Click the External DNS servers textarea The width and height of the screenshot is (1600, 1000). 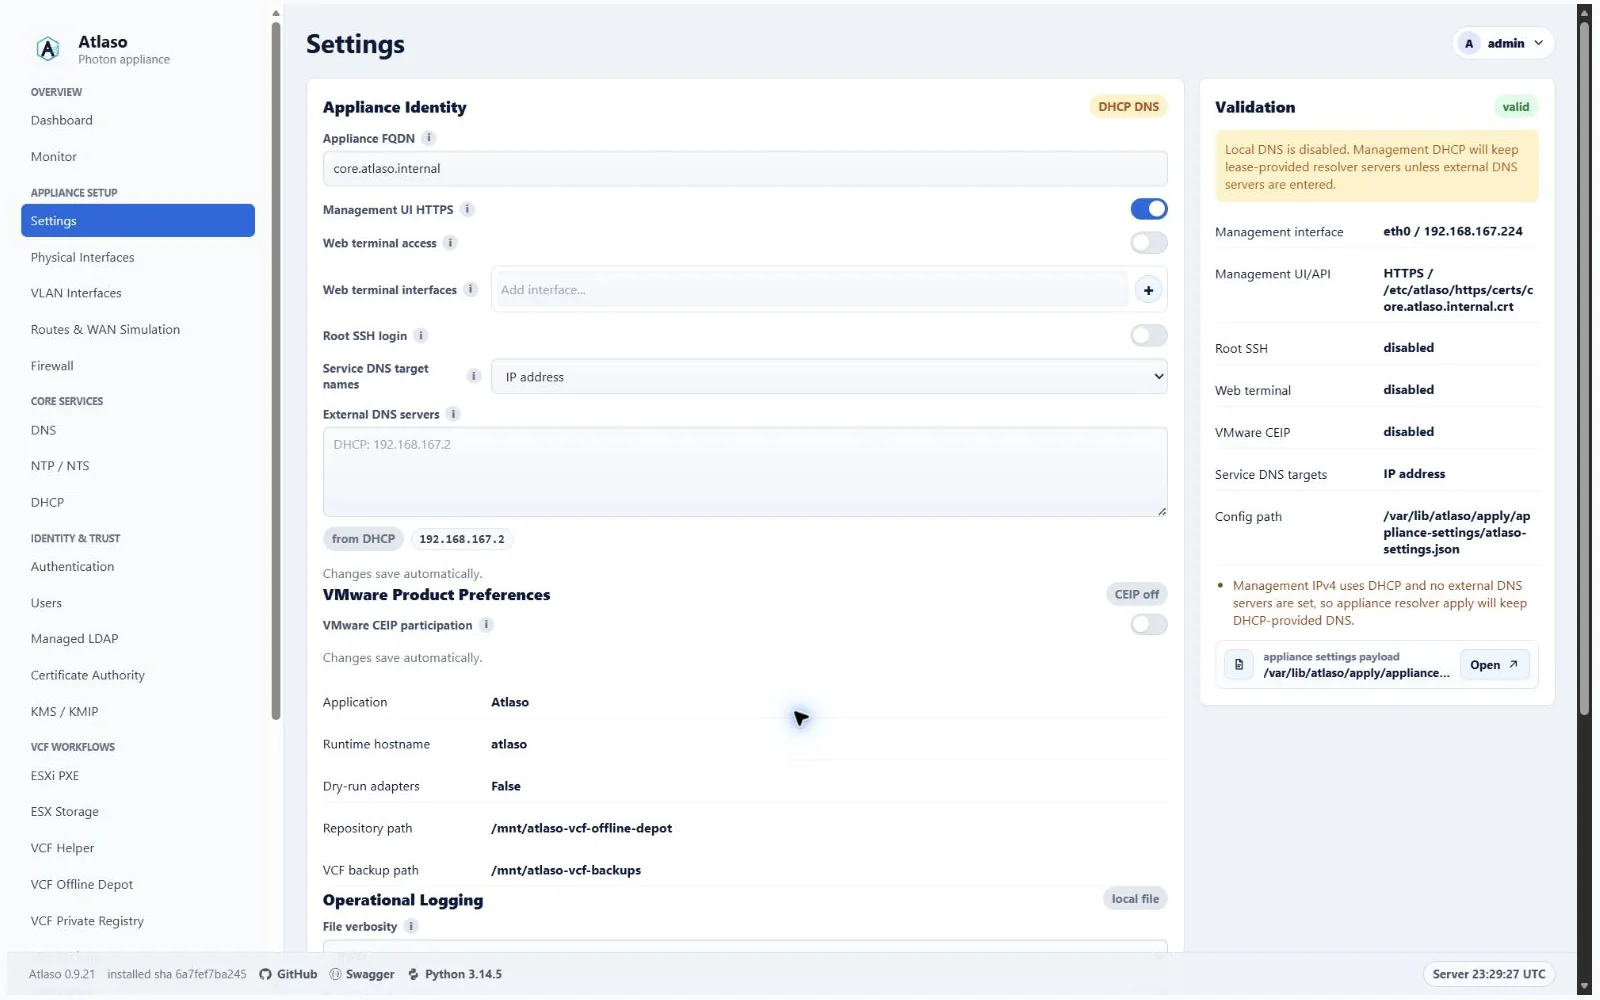pos(745,472)
